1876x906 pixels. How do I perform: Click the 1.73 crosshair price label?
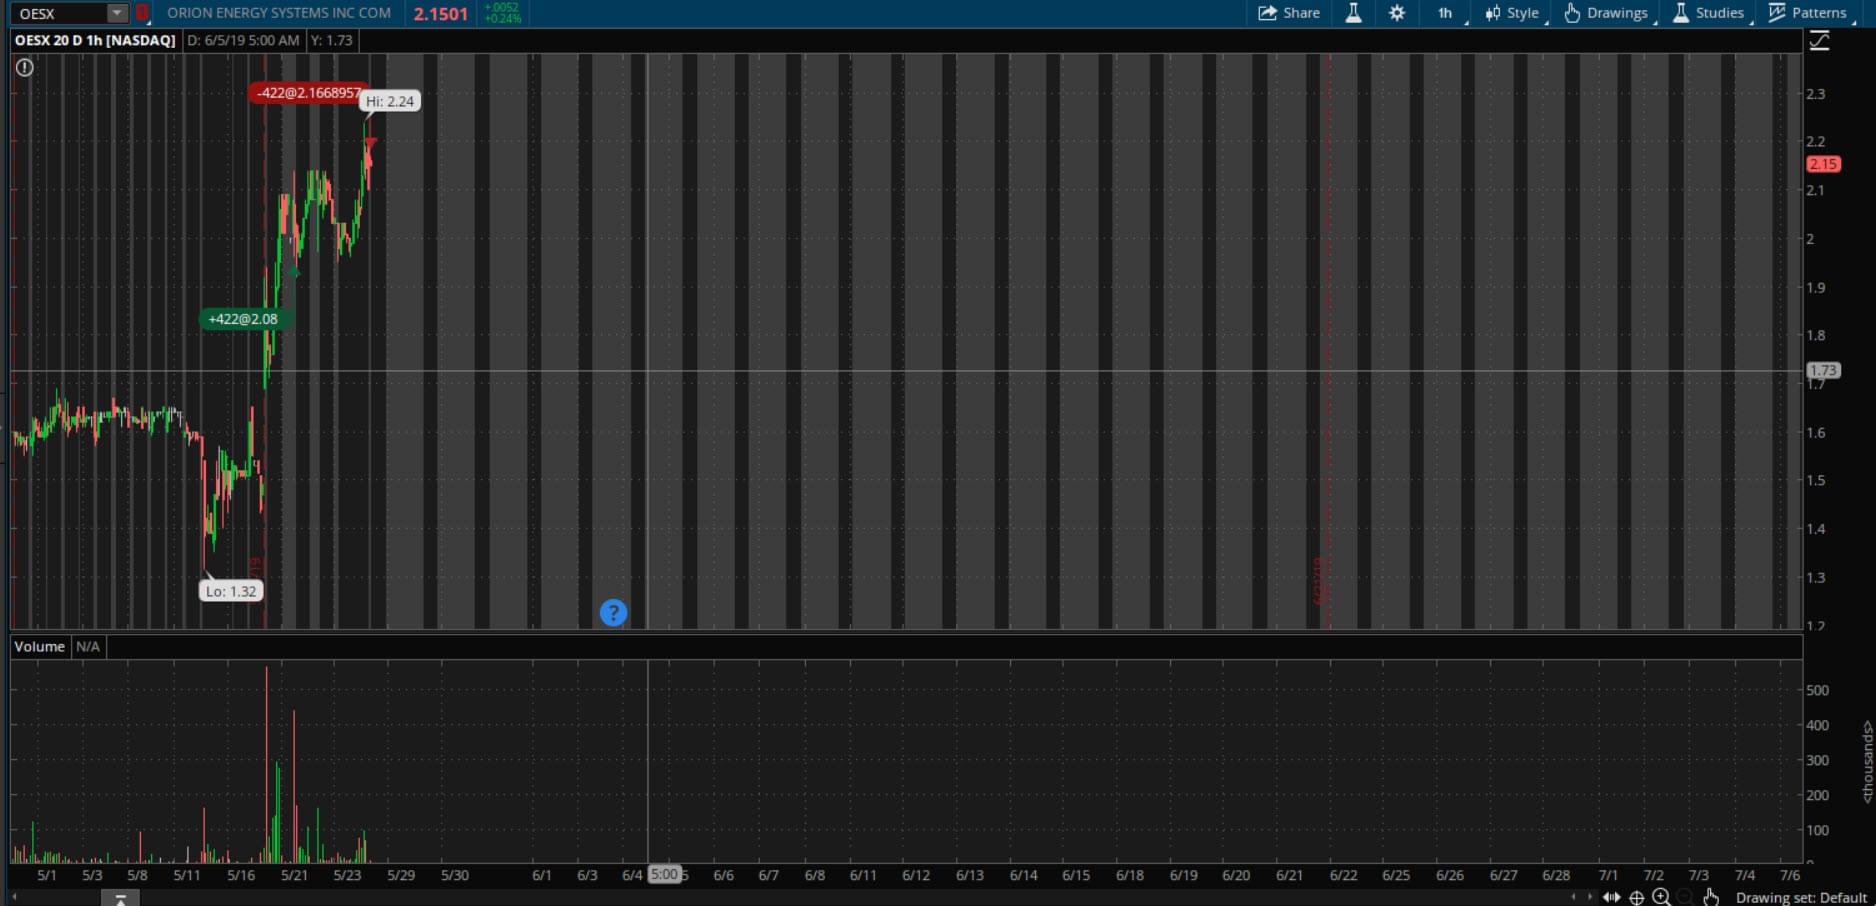coord(1823,370)
